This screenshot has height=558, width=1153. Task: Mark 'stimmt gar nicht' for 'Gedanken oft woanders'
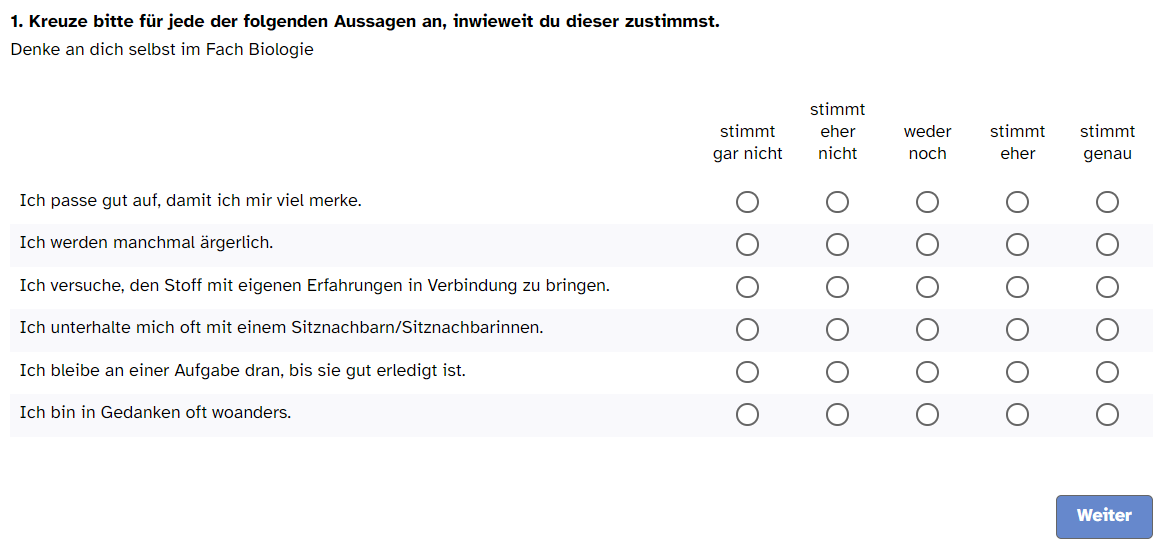(x=747, y=415)
